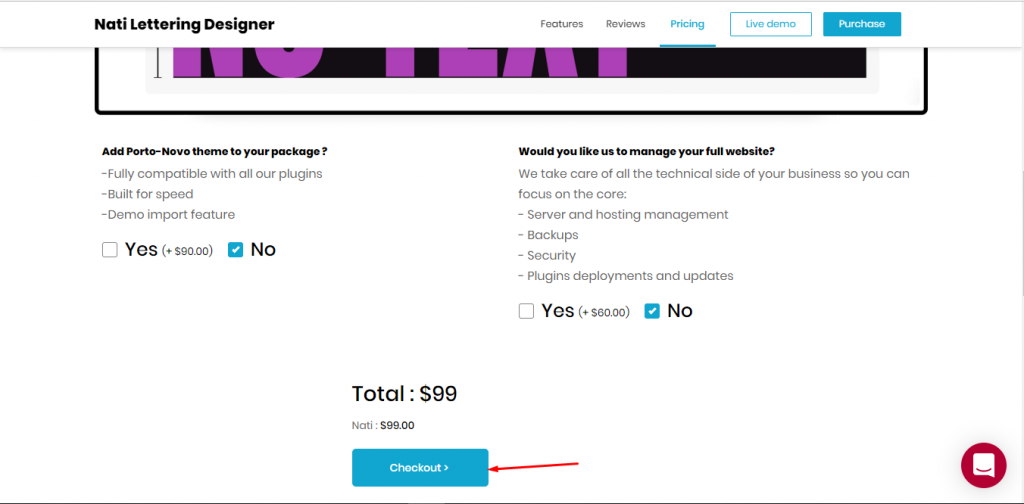Open the chat widget icon

click(983, 465)
